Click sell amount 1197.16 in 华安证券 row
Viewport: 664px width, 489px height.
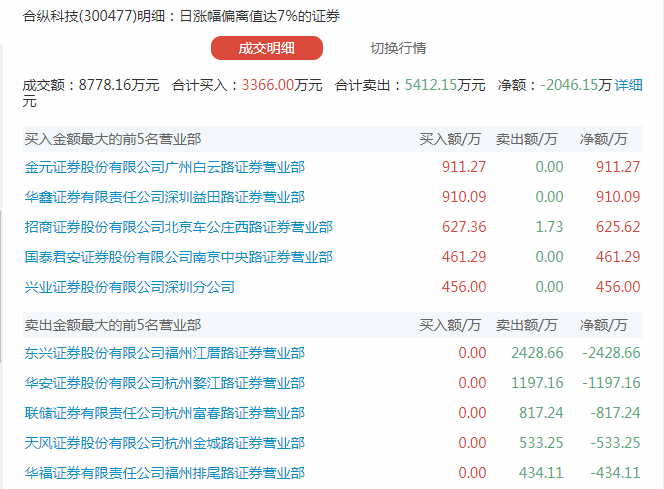[x=537, y=383]
